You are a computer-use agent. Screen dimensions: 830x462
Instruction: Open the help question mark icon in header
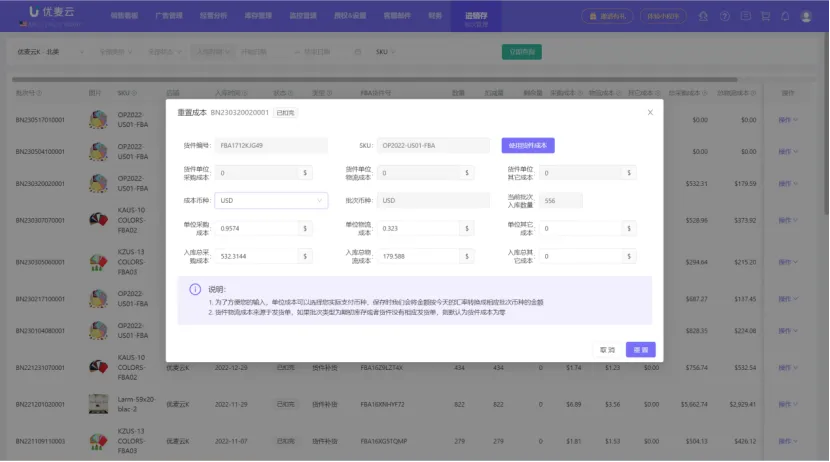(x=725, y=16)
